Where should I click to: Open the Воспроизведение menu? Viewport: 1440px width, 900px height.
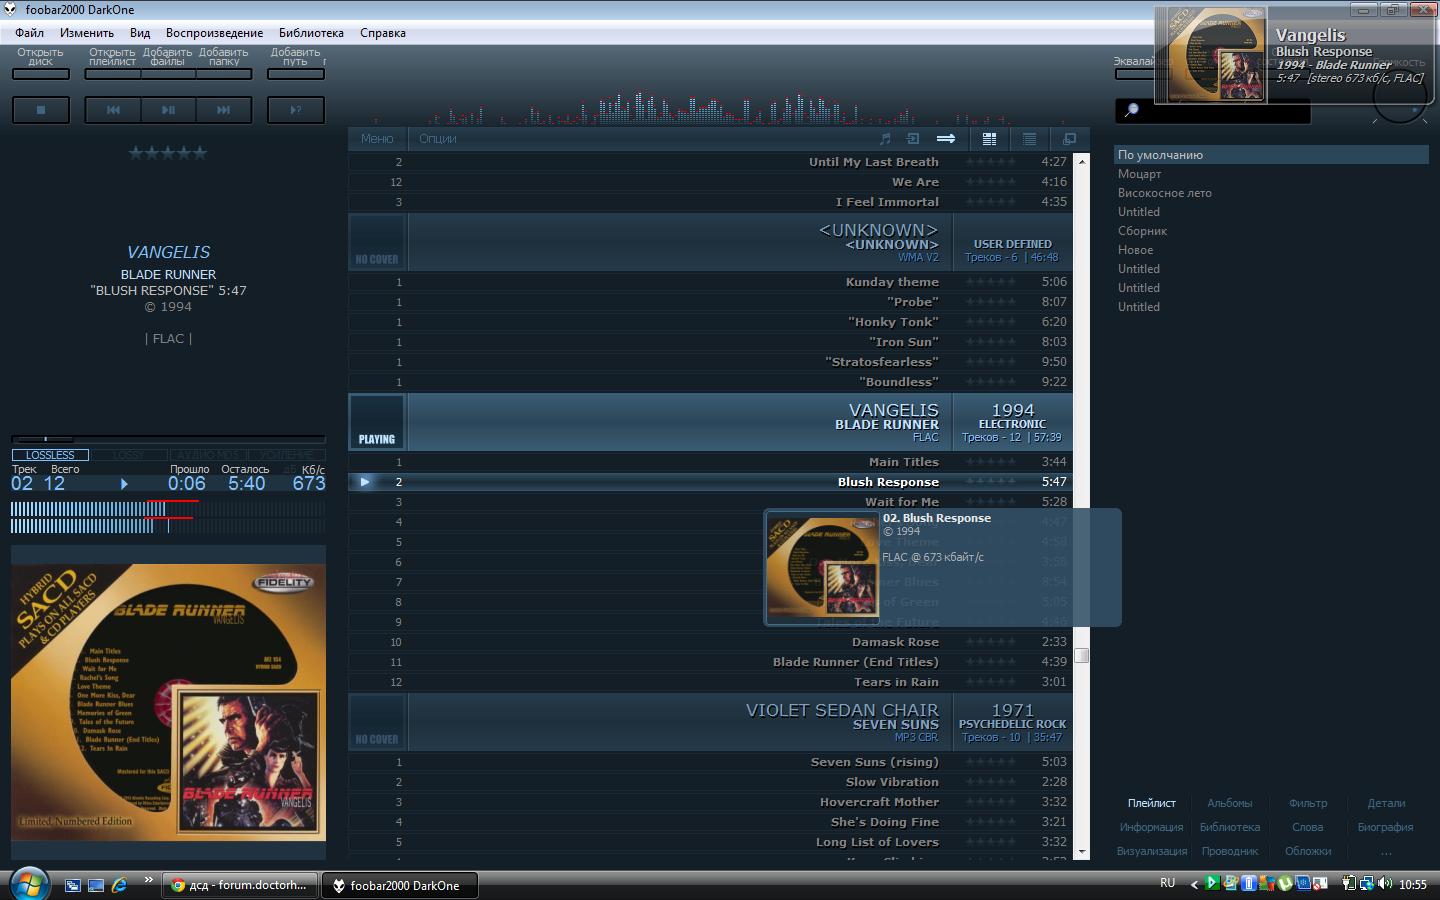click(215, 33)
